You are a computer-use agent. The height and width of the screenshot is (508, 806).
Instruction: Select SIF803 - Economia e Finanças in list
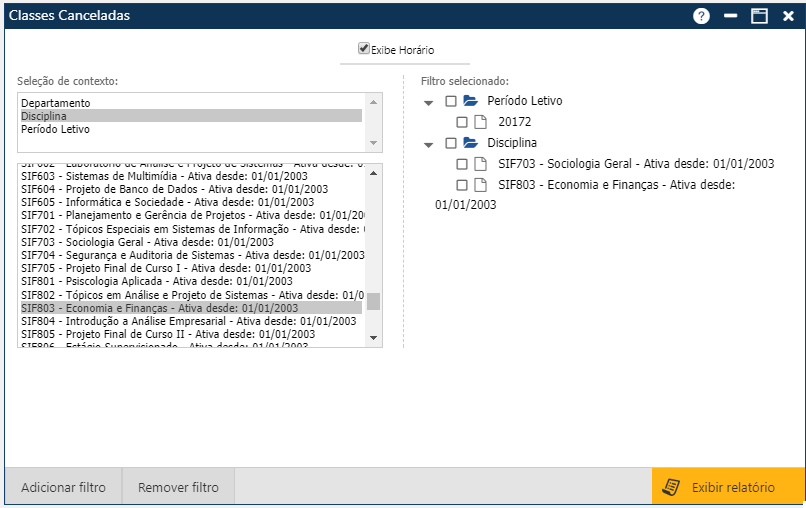point(191,308)
